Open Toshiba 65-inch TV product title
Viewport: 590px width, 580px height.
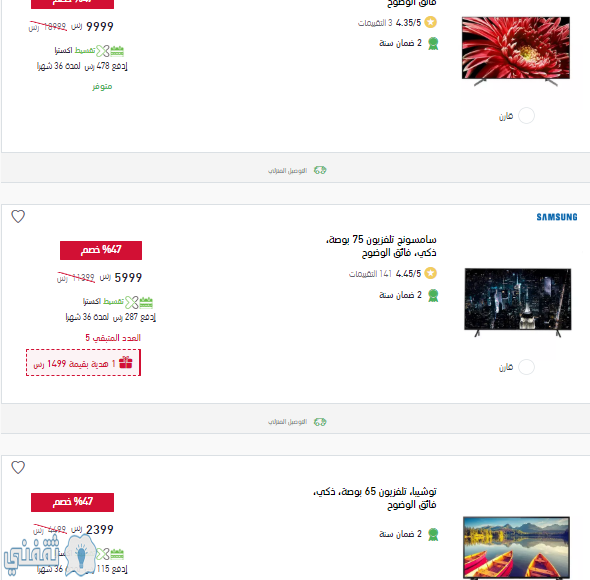(375, 498)
